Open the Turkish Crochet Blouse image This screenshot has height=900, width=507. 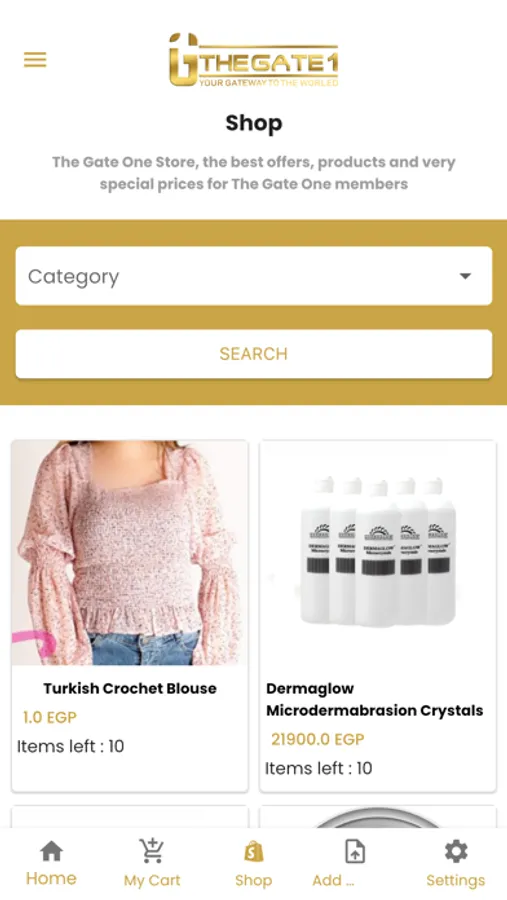130,553
